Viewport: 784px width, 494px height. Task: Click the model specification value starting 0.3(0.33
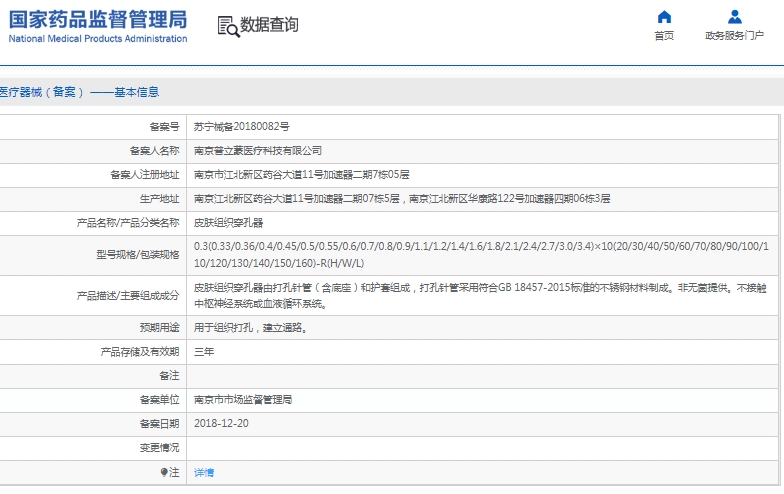click(x=481, y=254)
